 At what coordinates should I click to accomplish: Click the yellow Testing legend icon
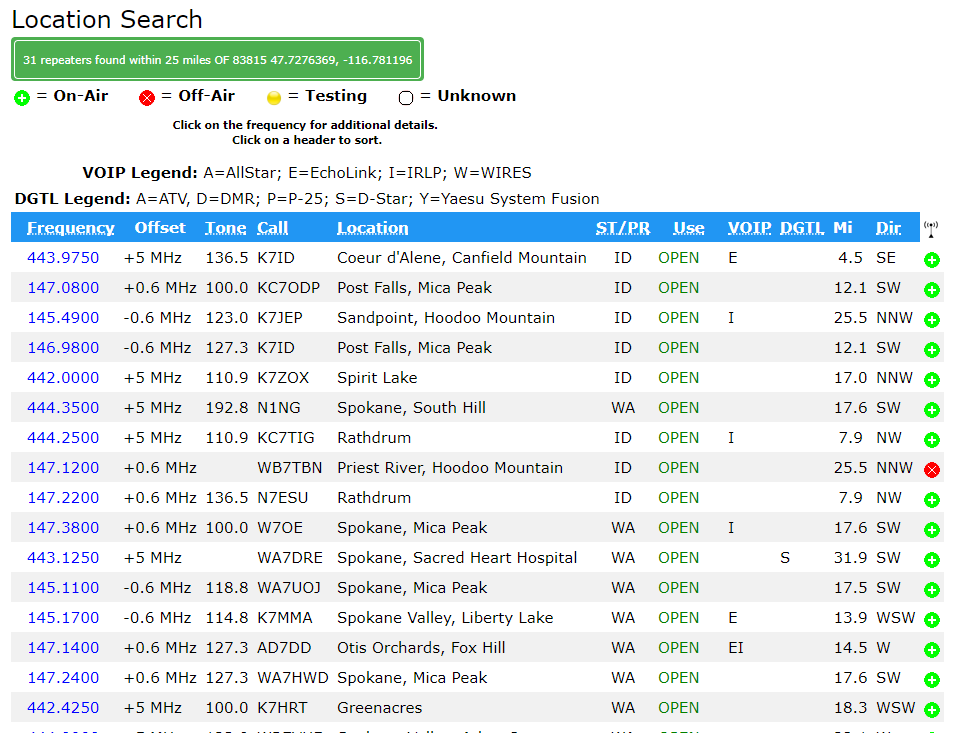[274, 98]
